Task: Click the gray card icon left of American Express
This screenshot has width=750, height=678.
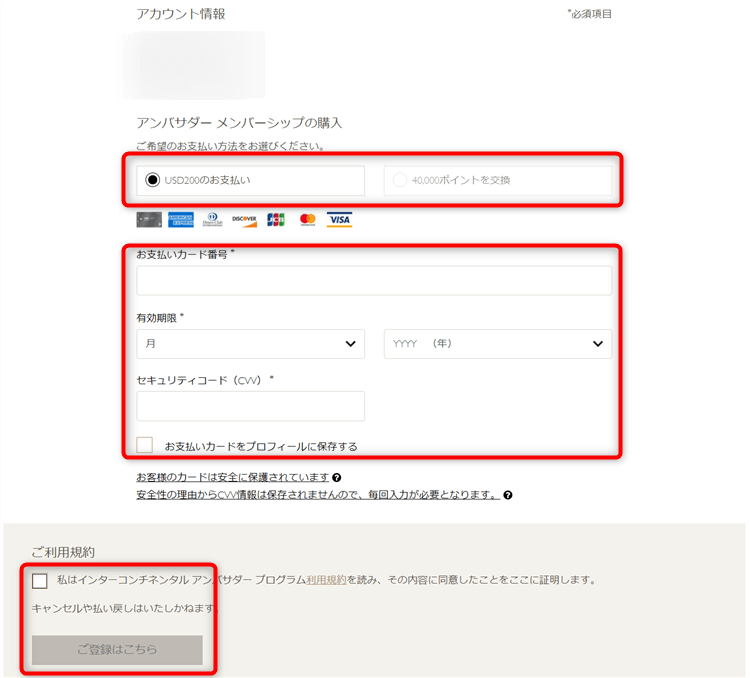Action: tap(149, 219)
